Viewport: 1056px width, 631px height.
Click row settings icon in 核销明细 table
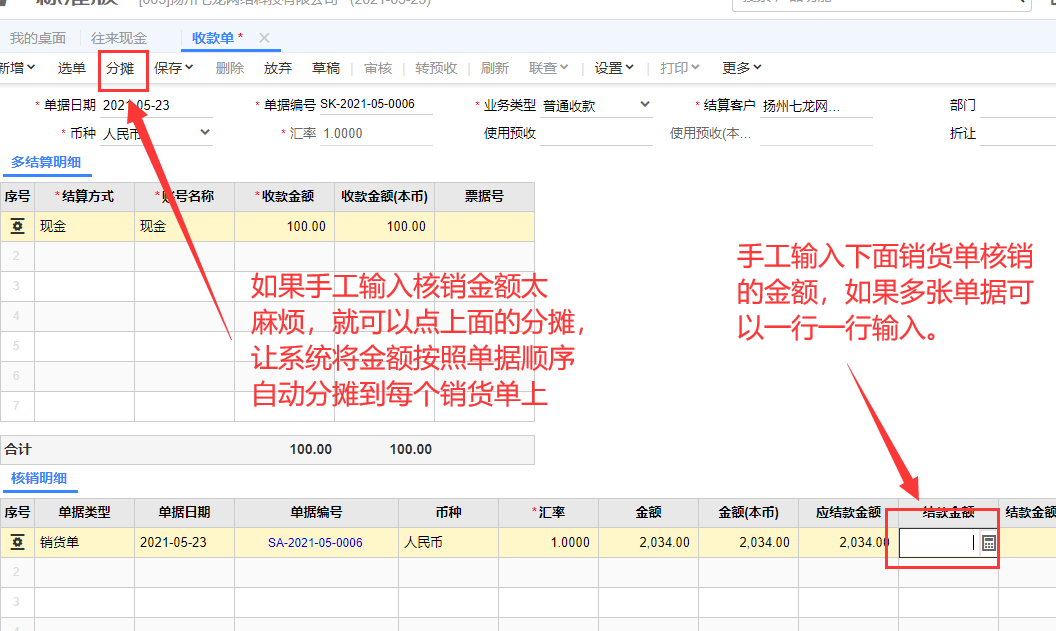[x=17, y=543]
